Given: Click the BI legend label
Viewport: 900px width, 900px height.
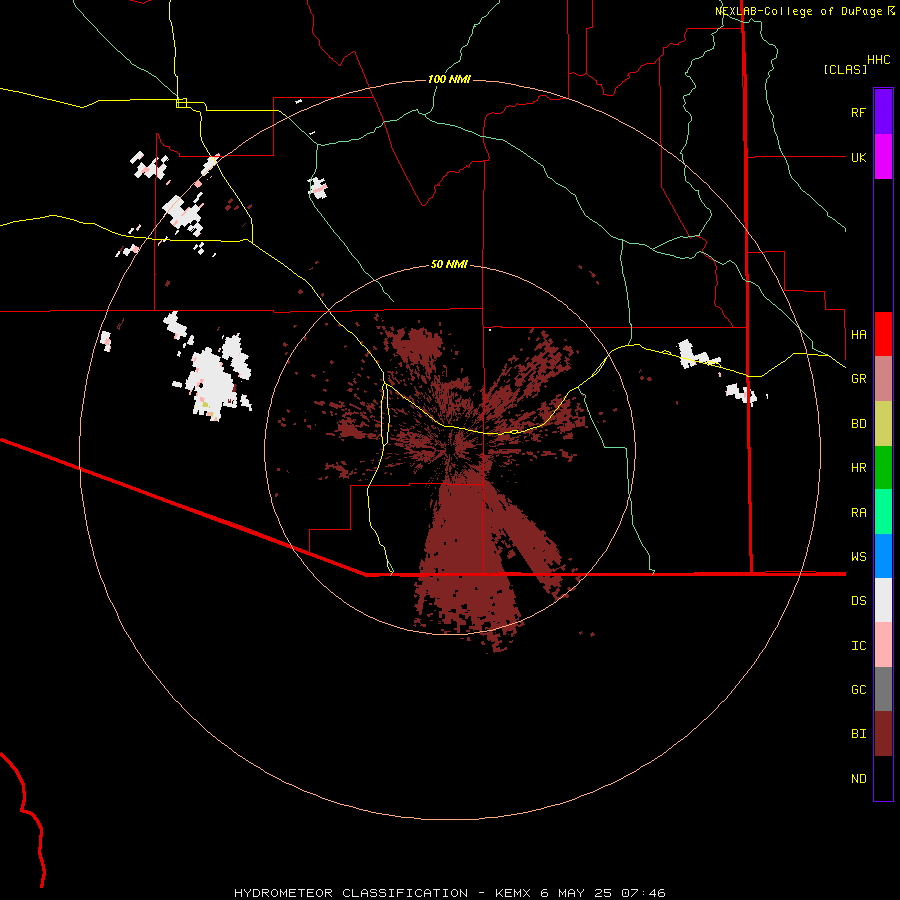Looking at the screenshot, I should 858,734.
